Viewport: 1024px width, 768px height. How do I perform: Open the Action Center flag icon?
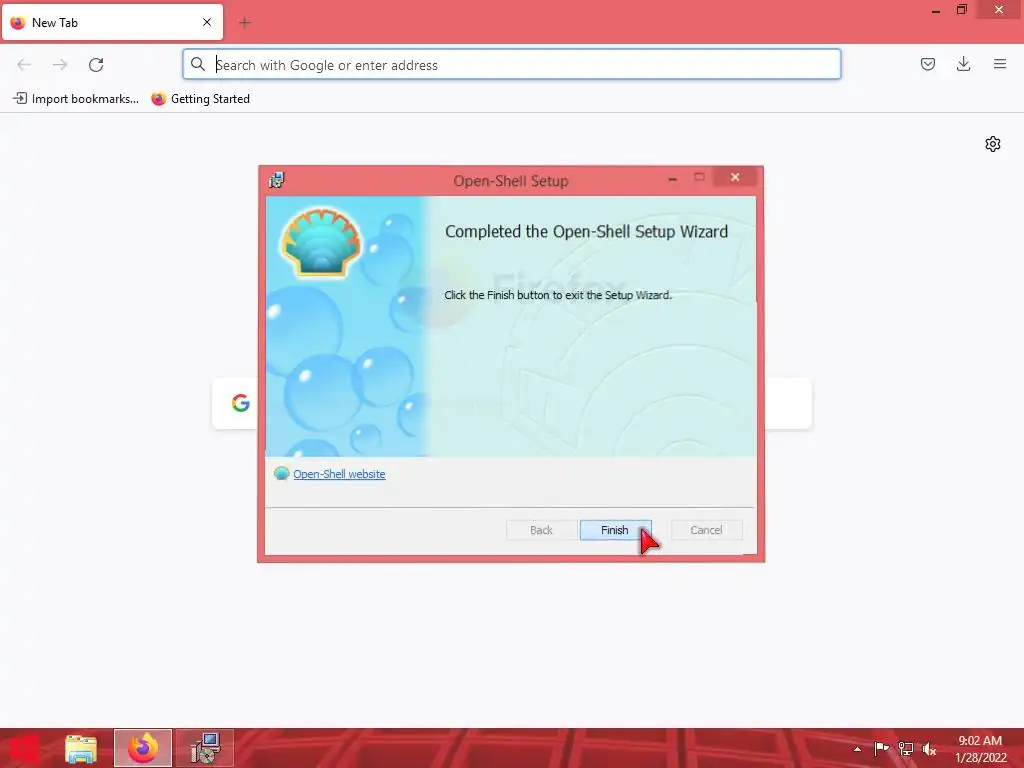[881, 748]
